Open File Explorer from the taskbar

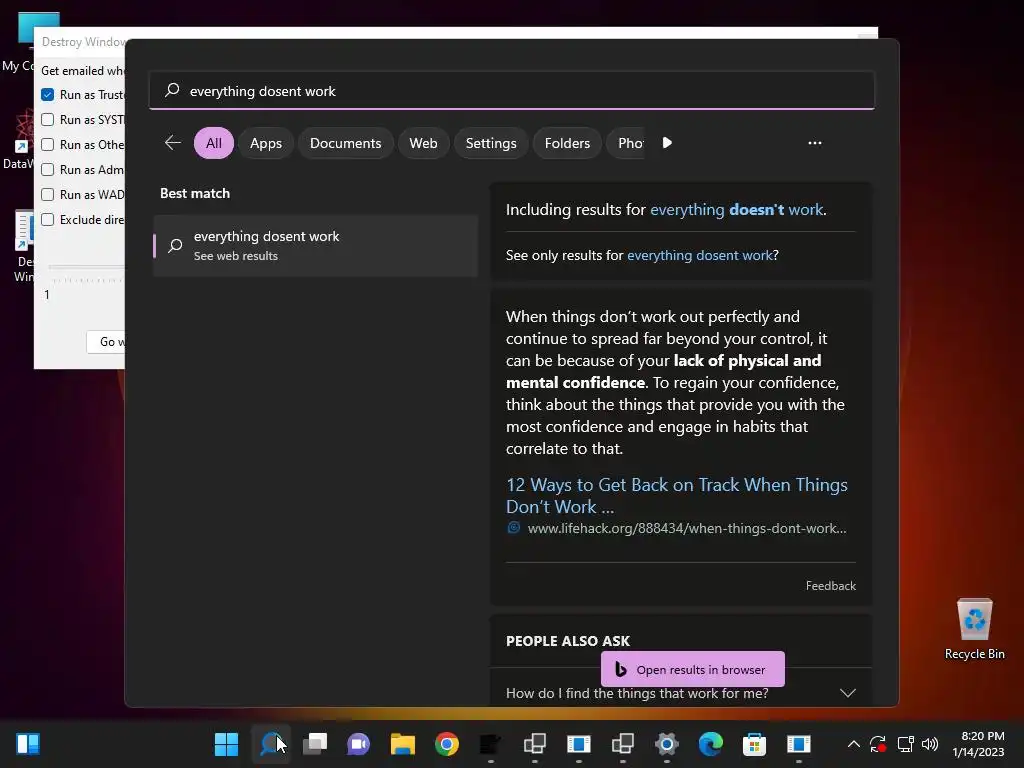pyautogui.click(x=403, y=744)
